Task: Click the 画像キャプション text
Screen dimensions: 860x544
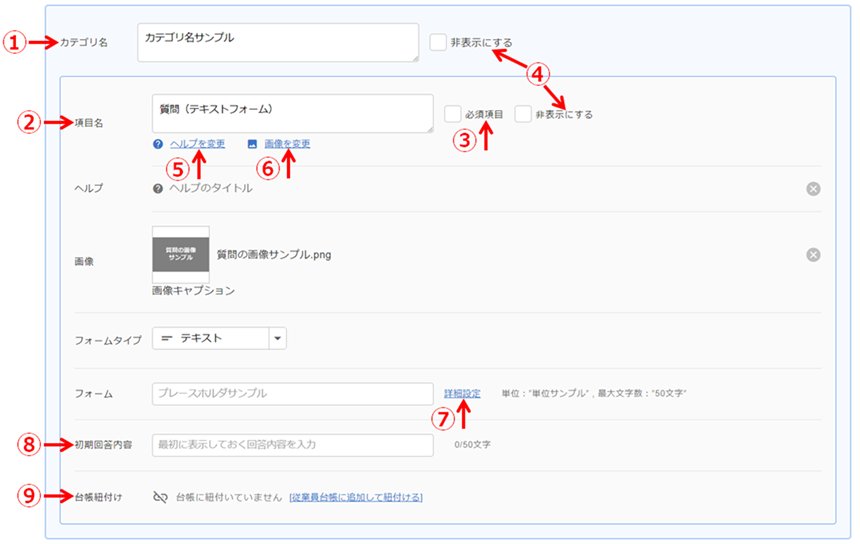Action: [x=194, y=291]
